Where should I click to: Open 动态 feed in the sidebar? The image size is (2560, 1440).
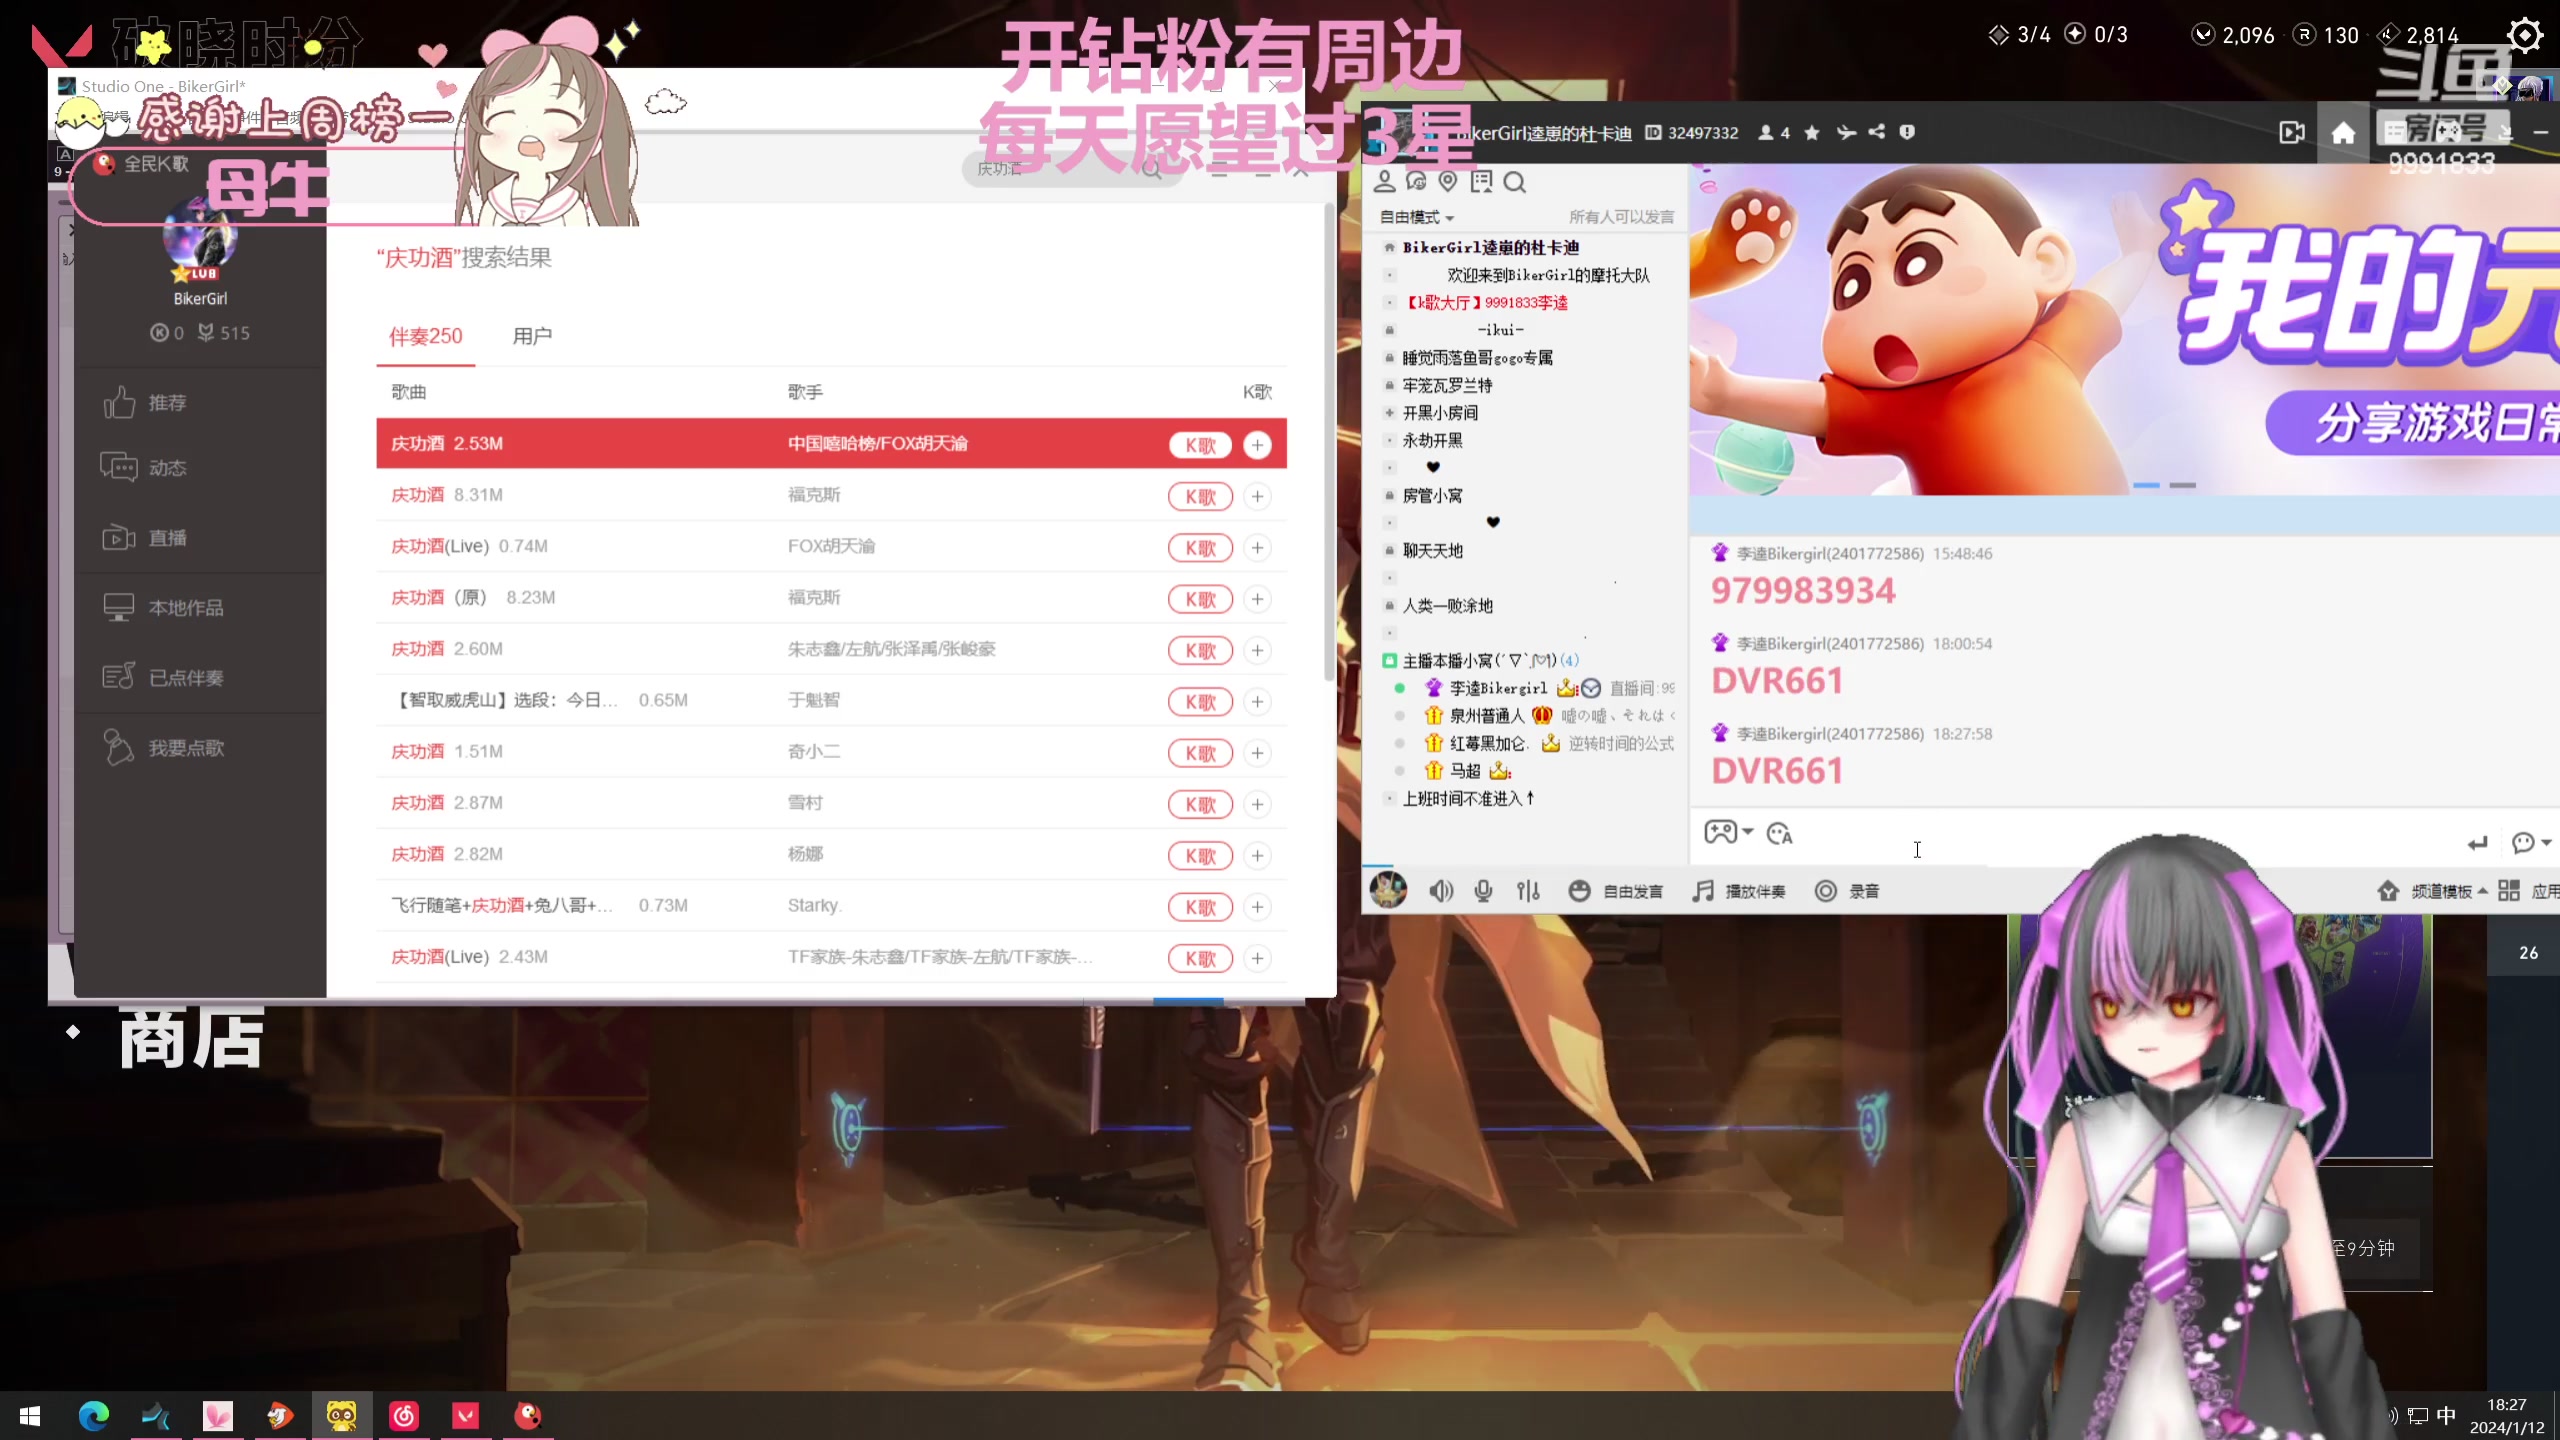pos(145,468)
